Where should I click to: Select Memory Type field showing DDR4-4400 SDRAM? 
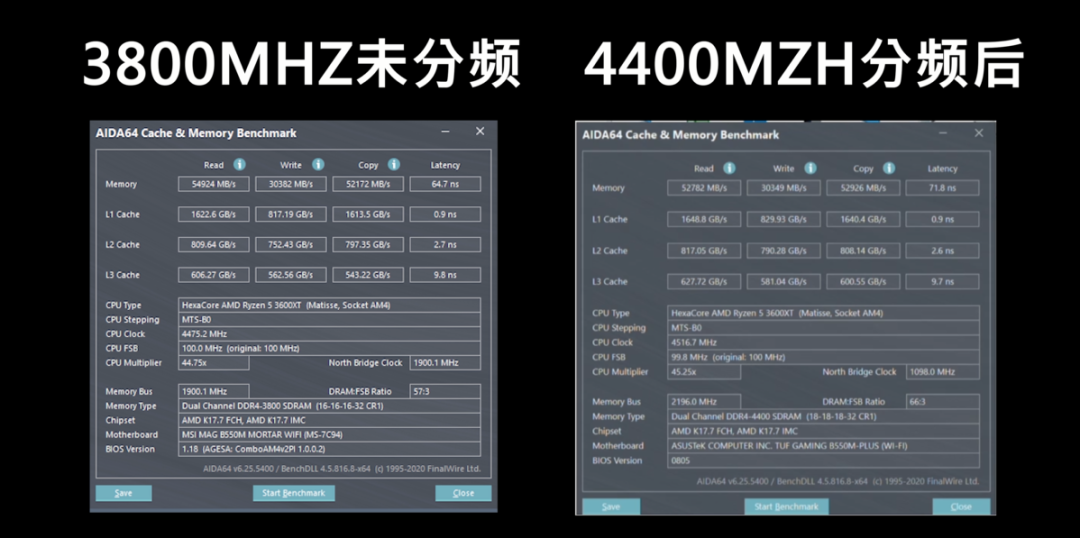click(x=823, y=417)
